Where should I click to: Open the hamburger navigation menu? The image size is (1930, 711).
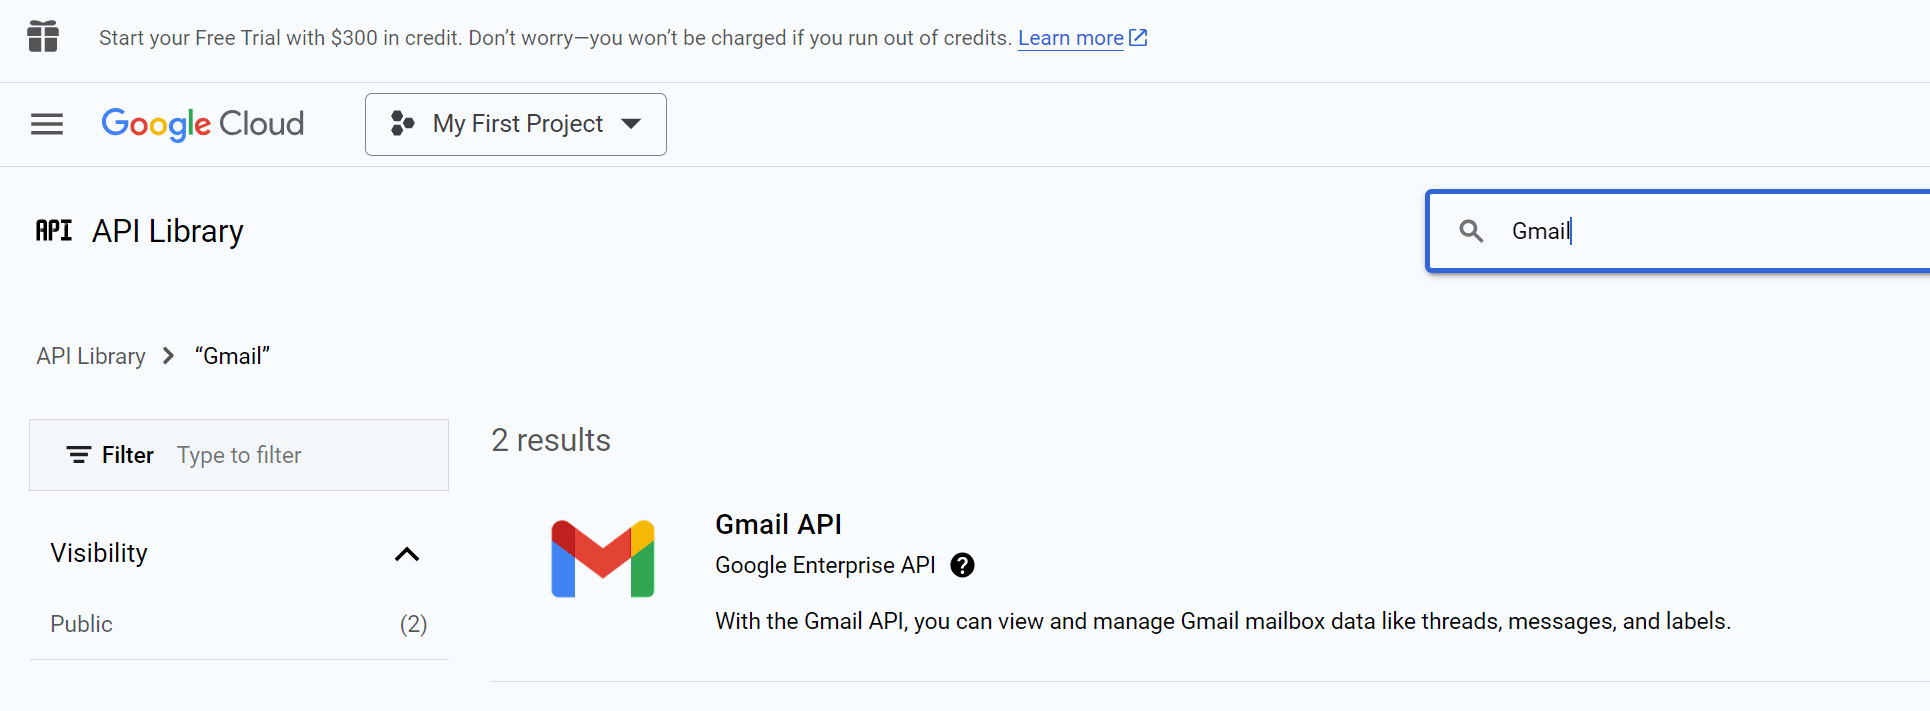47,124
